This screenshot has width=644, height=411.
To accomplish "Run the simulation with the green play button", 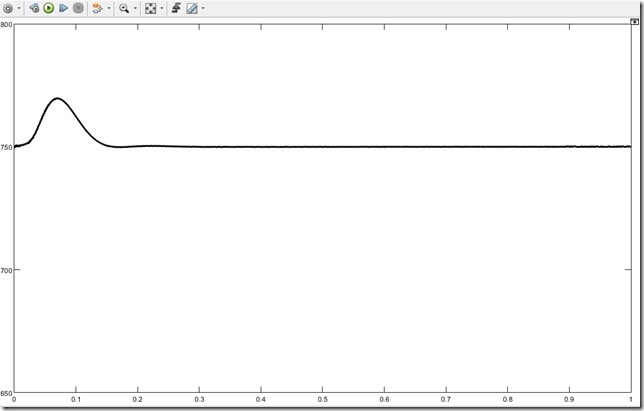I will click(48, 8).
